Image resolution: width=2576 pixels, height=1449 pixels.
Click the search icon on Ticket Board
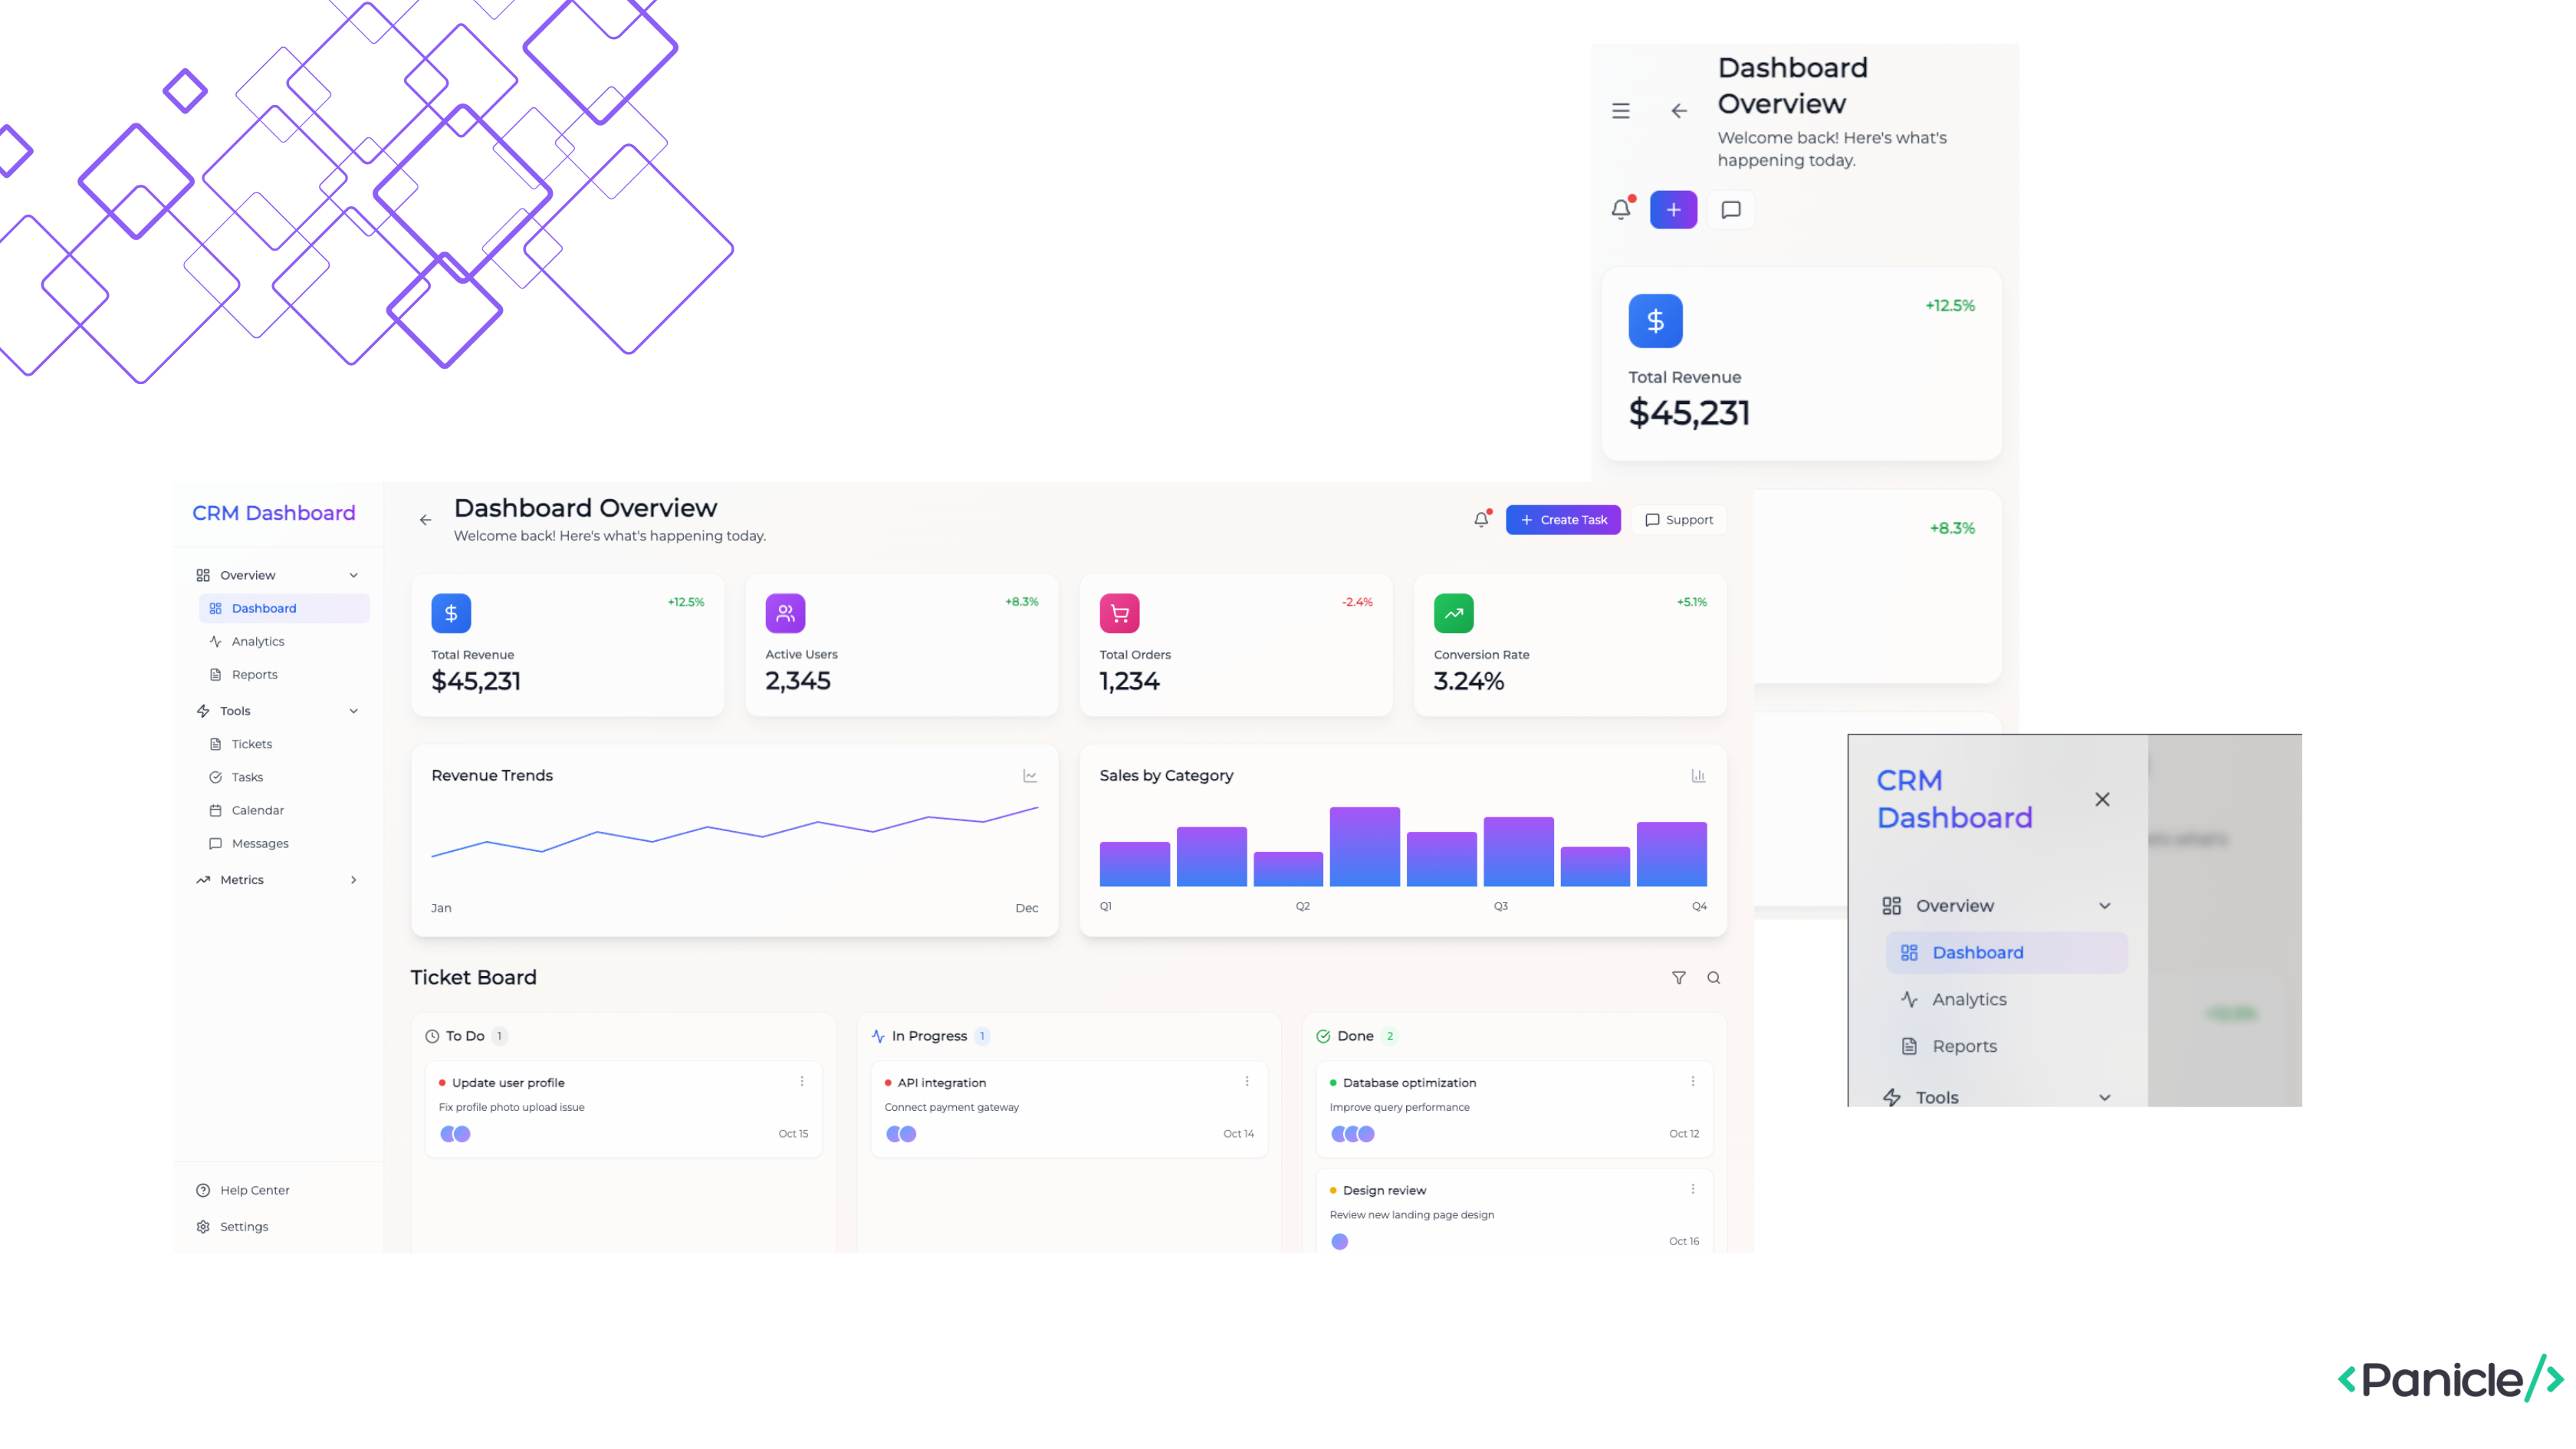(x=1714, y=978)
